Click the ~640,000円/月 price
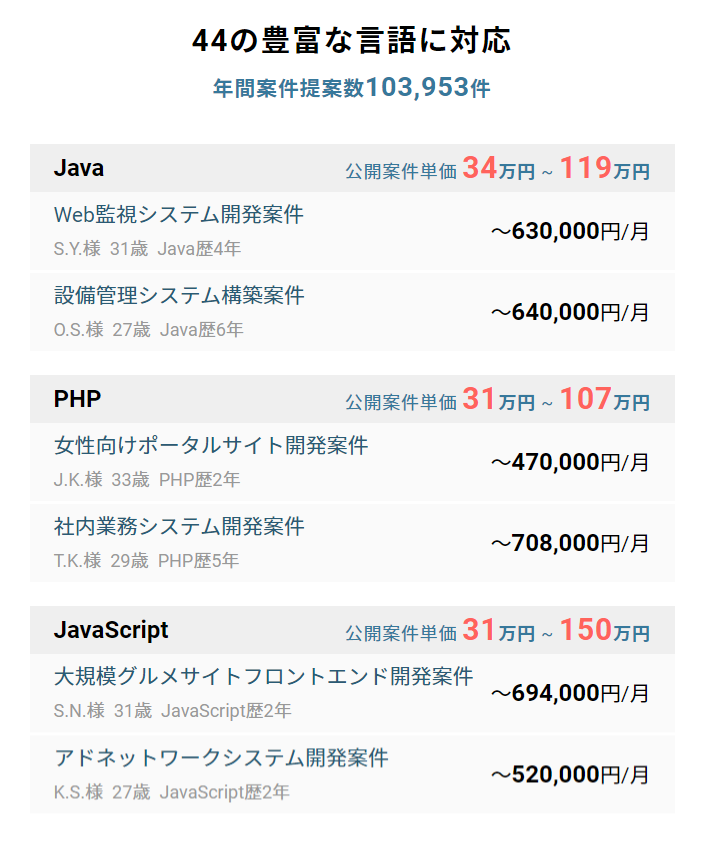 click(570, 312)
